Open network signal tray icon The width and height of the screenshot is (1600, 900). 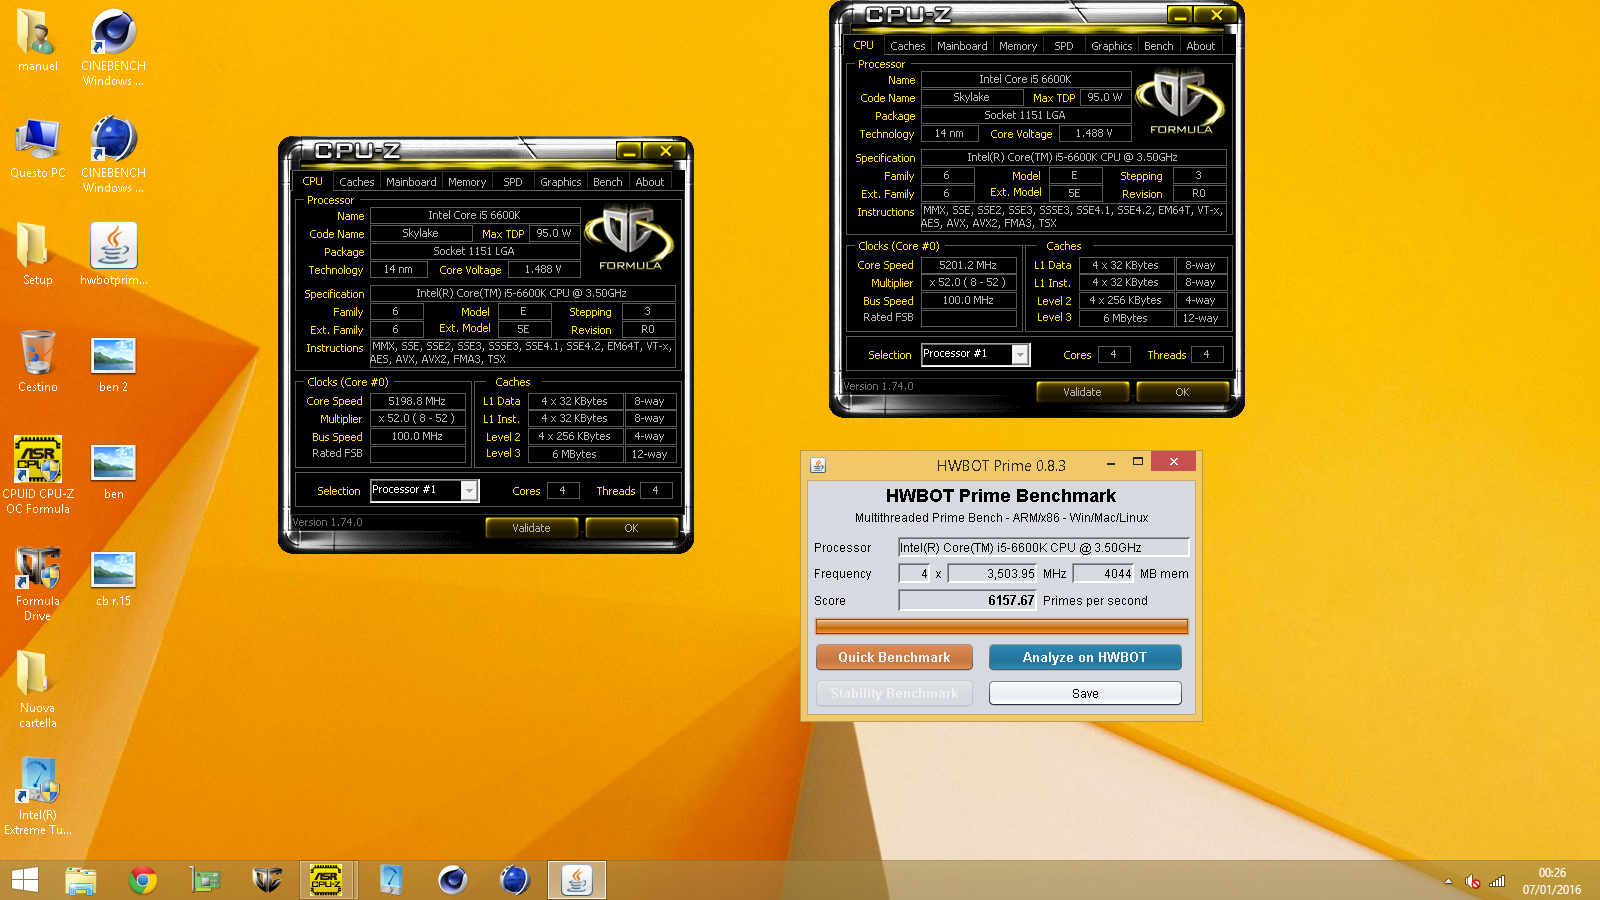point(1497,881)
